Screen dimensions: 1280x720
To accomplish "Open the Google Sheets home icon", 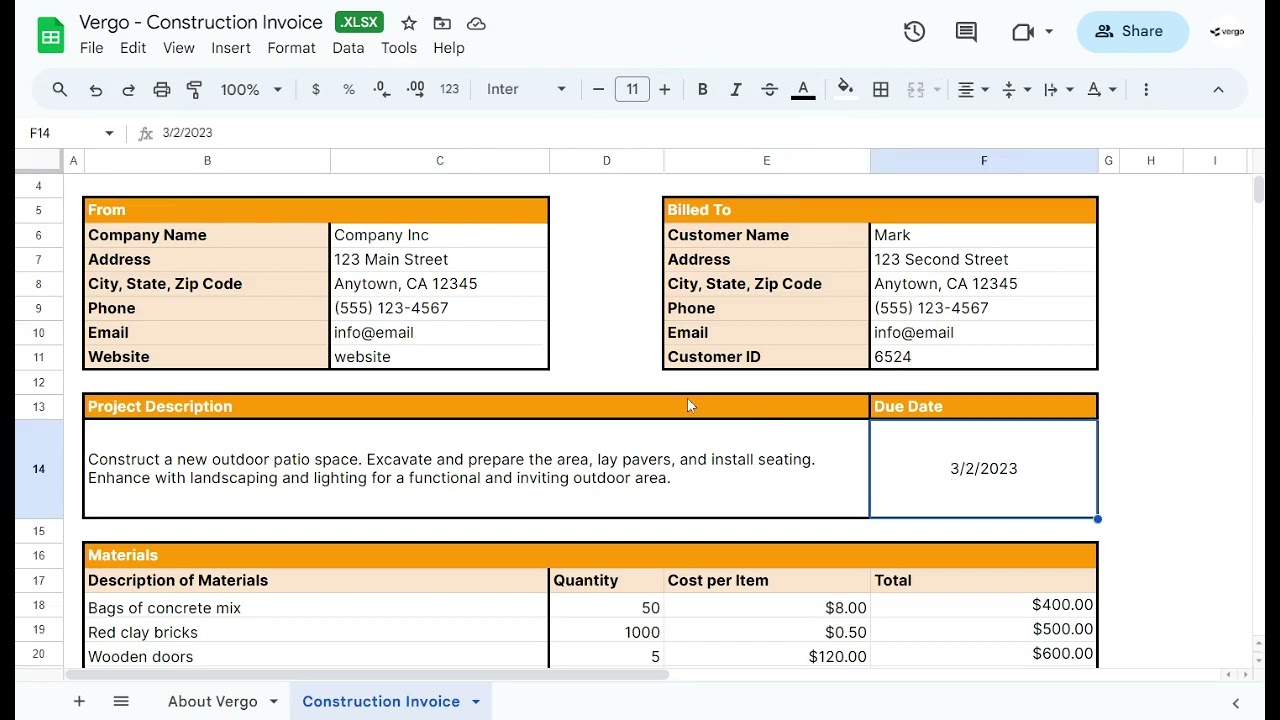I will click(x=50, y=35).
